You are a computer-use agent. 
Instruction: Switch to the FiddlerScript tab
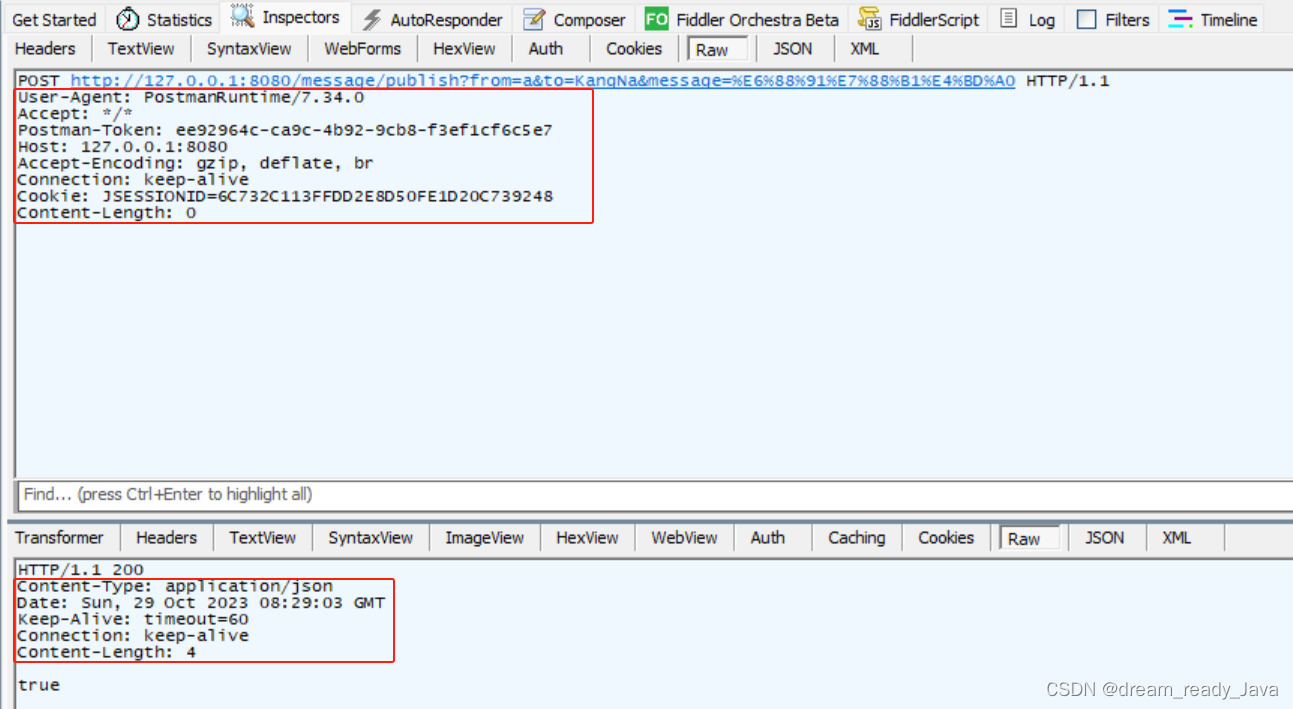[920, 19]
